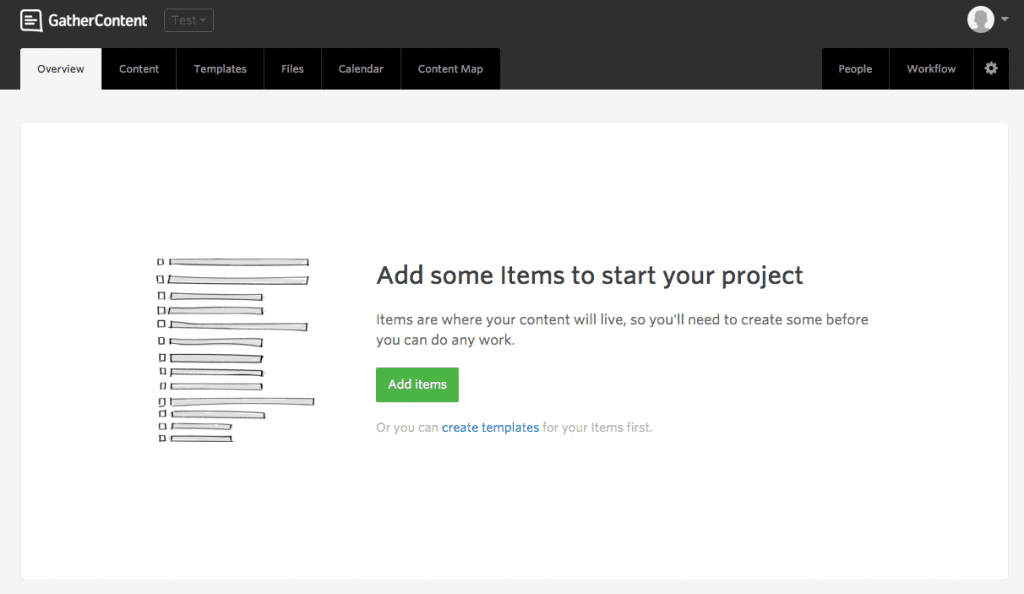Click the user avatar icon
The image size is (1024, 594).
[x=980, y=20]
